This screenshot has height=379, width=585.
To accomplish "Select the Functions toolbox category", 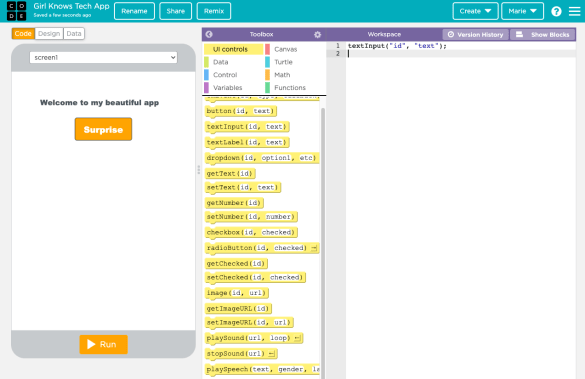I will point(295,88).
